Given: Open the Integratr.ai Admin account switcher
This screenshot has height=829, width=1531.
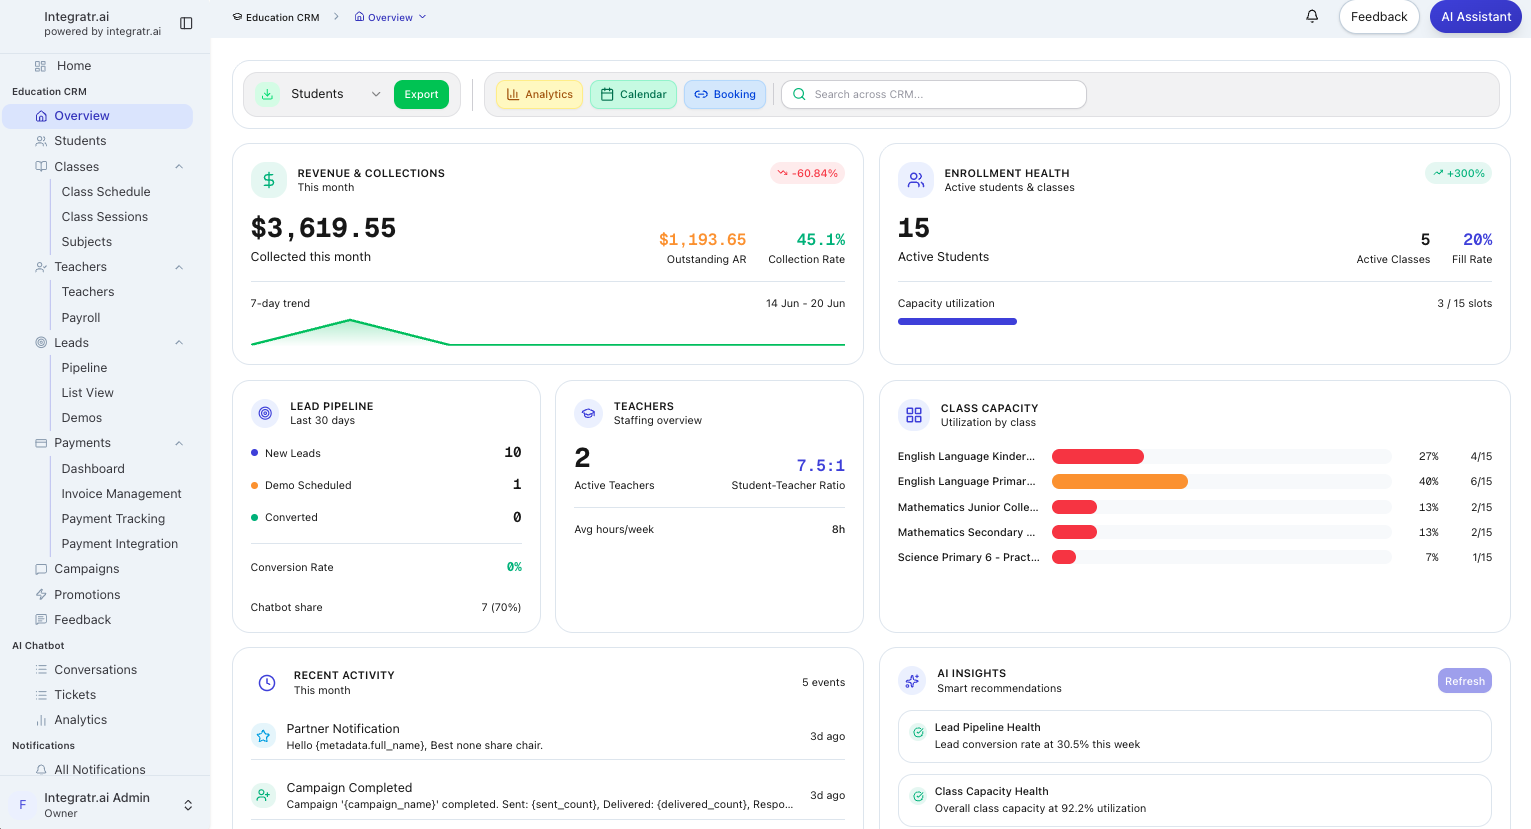Looking at the screenshot, I should pos(105,804).
